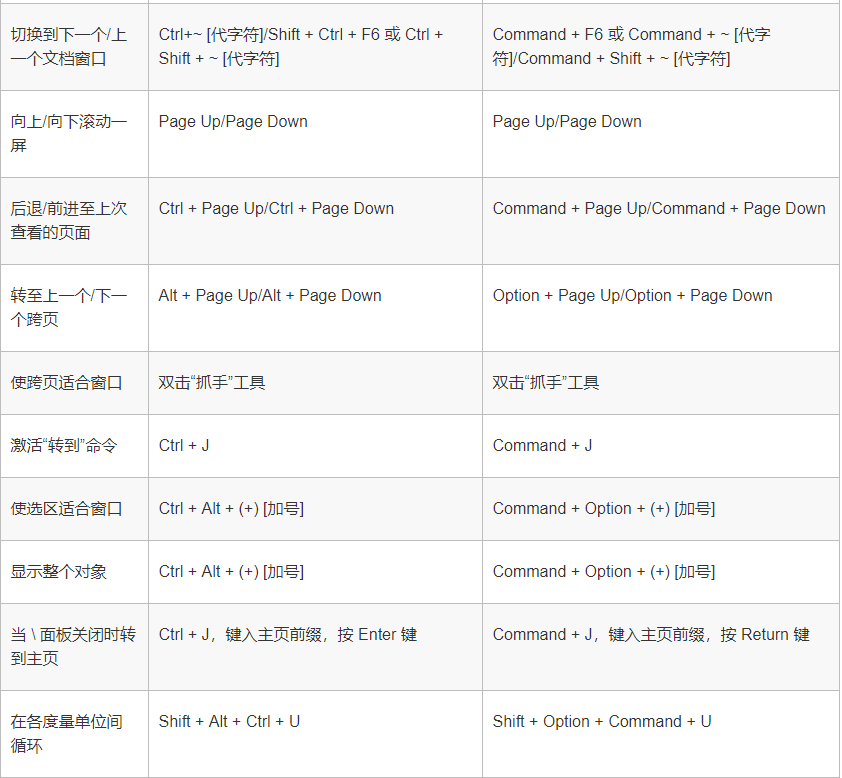
Task: Select the "显示整个对象" row label
Action: coord(59,572)
